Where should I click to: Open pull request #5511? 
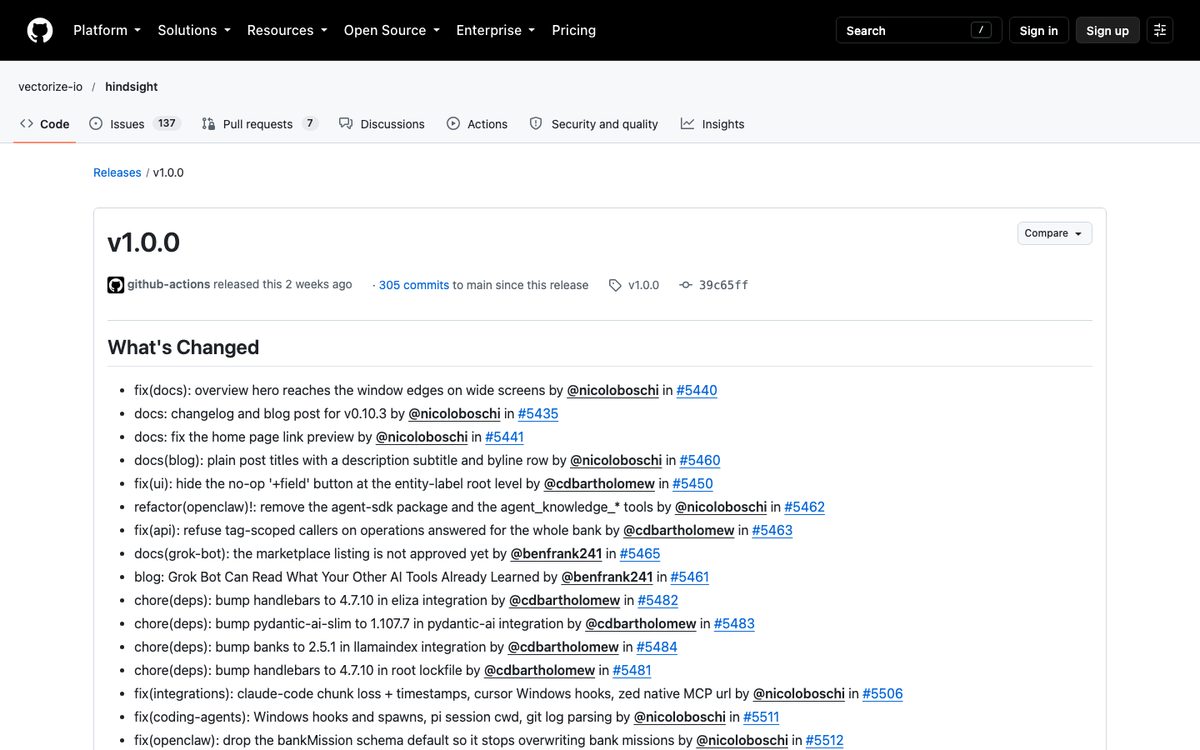[x=763, y=717]
